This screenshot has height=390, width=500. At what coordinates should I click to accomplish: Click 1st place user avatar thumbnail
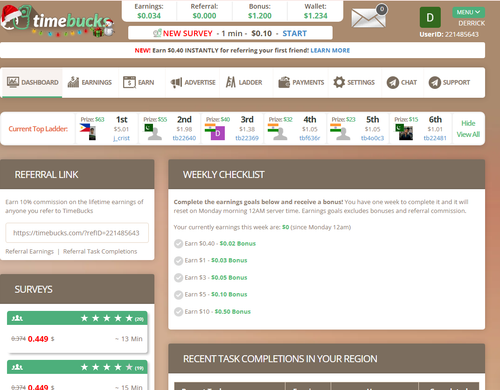(92, 133)
